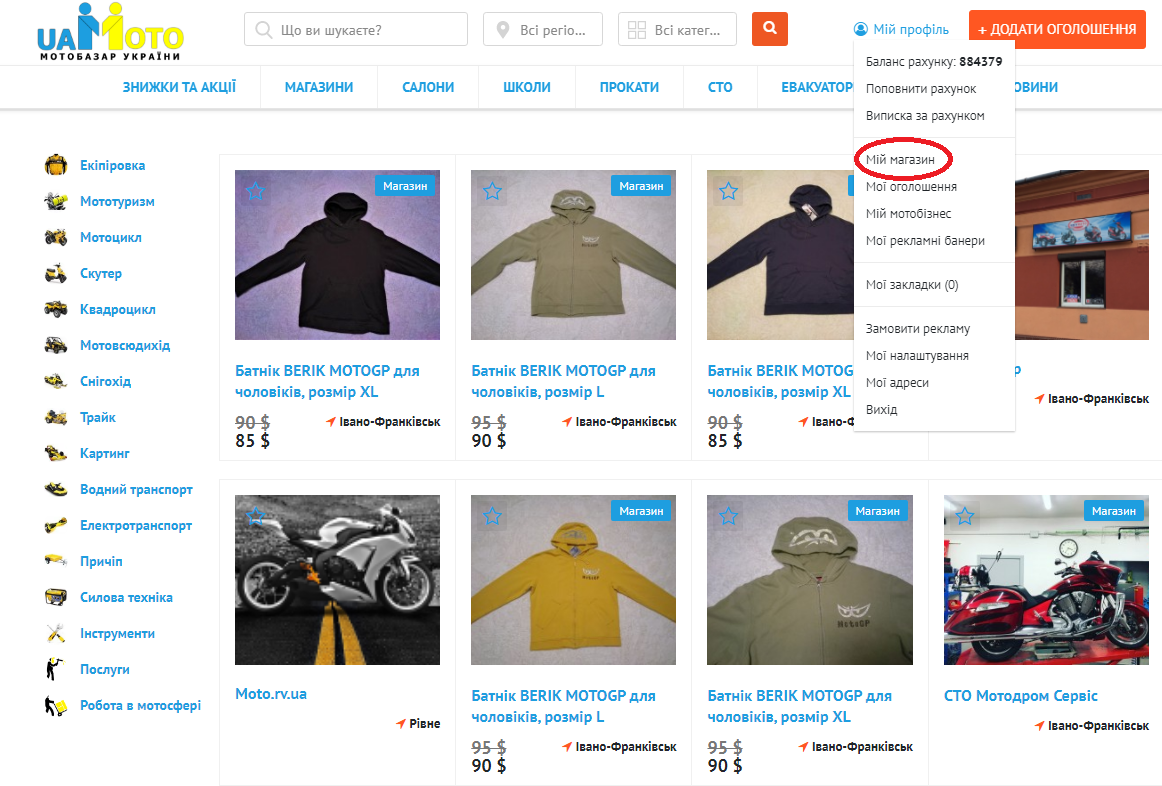Click the ДОДАТИ ОГОЛОШЕННЯ button
Viewport: 1162px width, 786px height.
click(x=1058, y=30)
